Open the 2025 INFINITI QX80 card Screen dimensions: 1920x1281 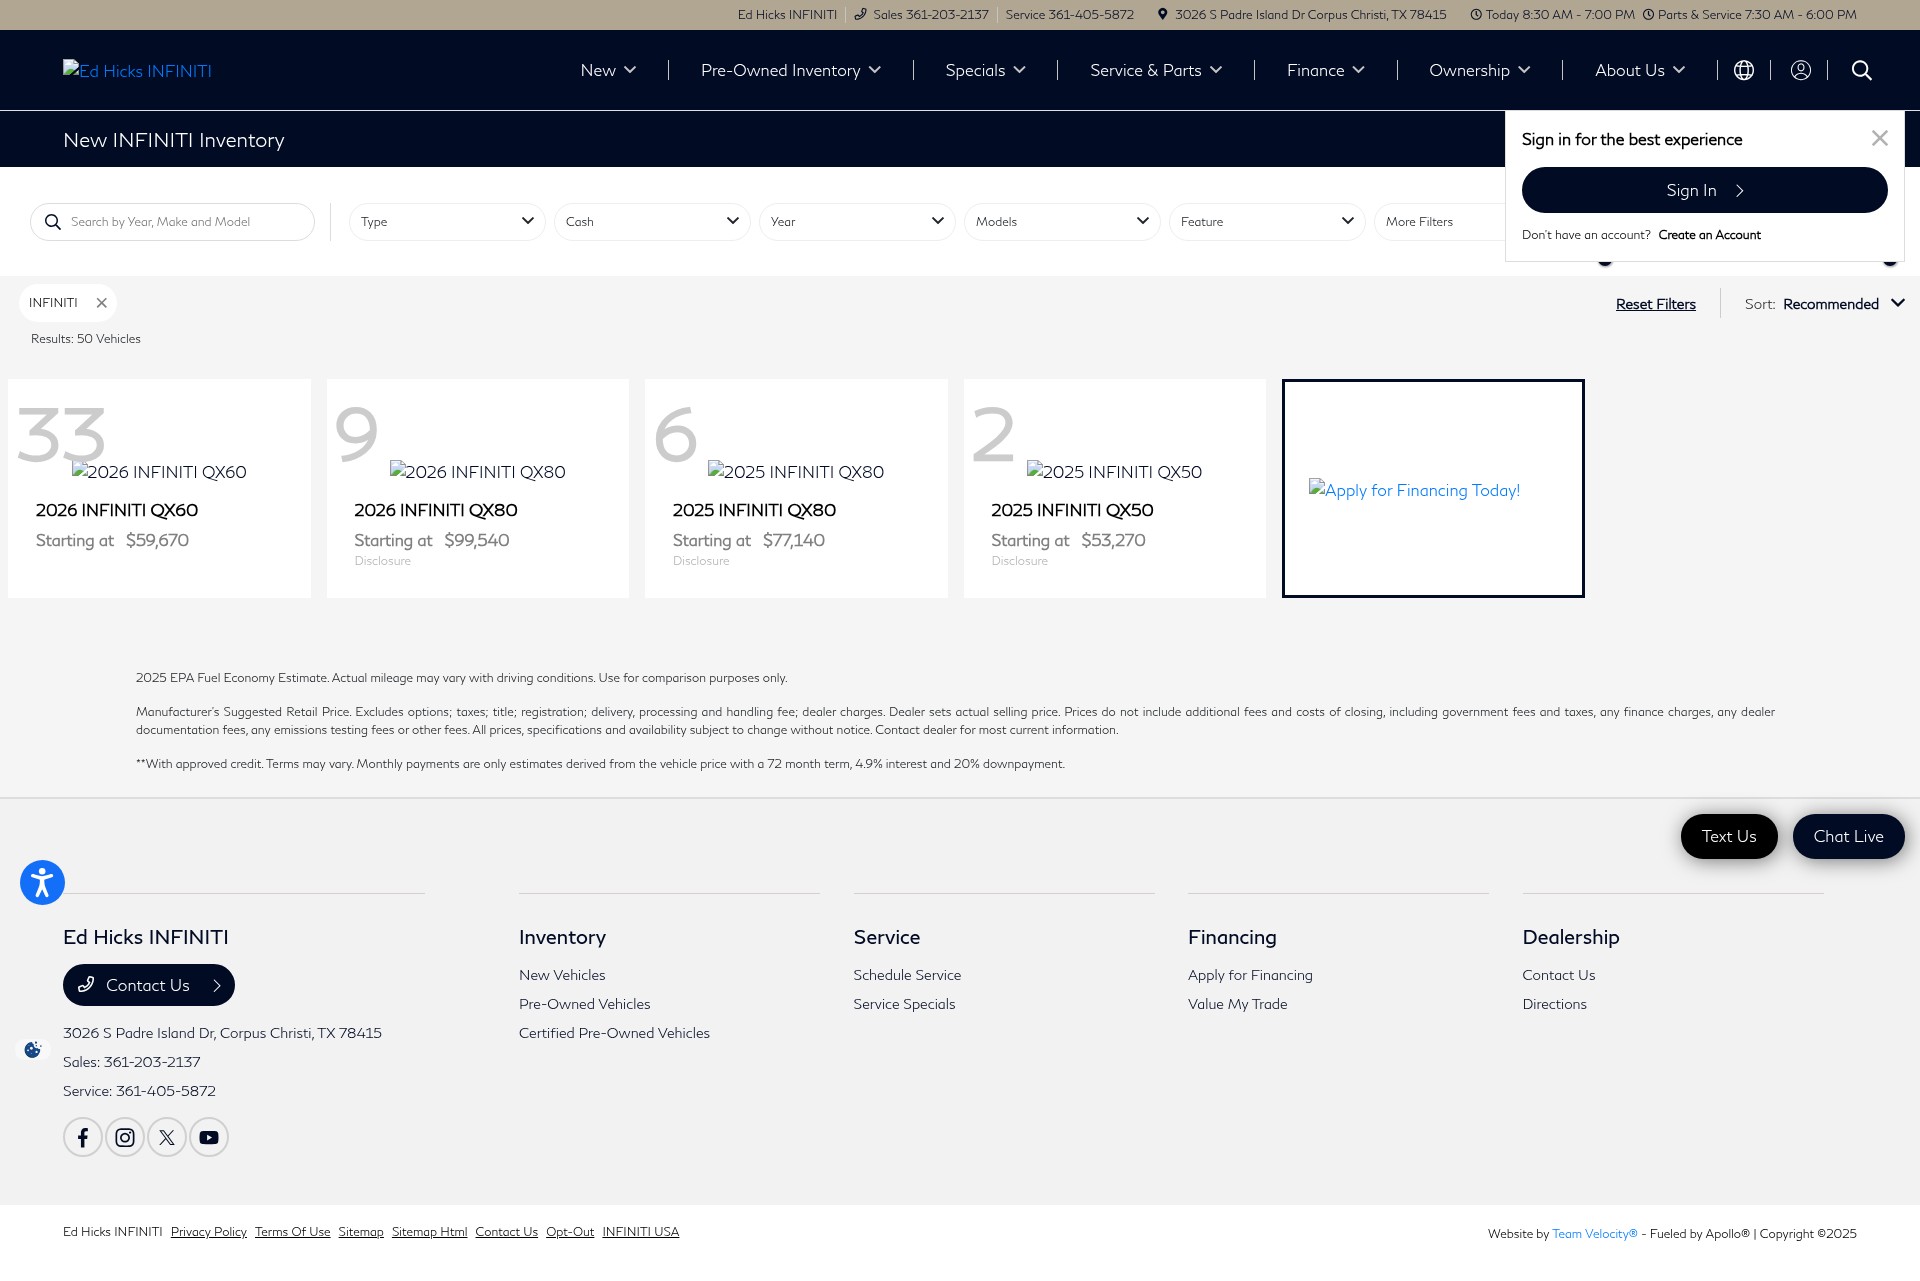[x=796, y=488]
